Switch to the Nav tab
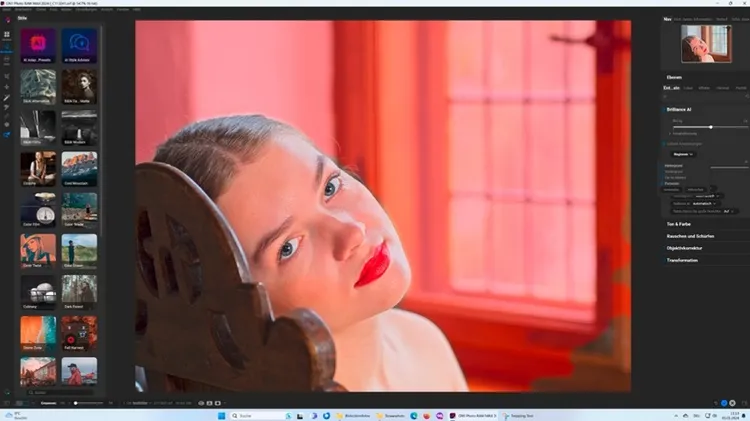 667,19
